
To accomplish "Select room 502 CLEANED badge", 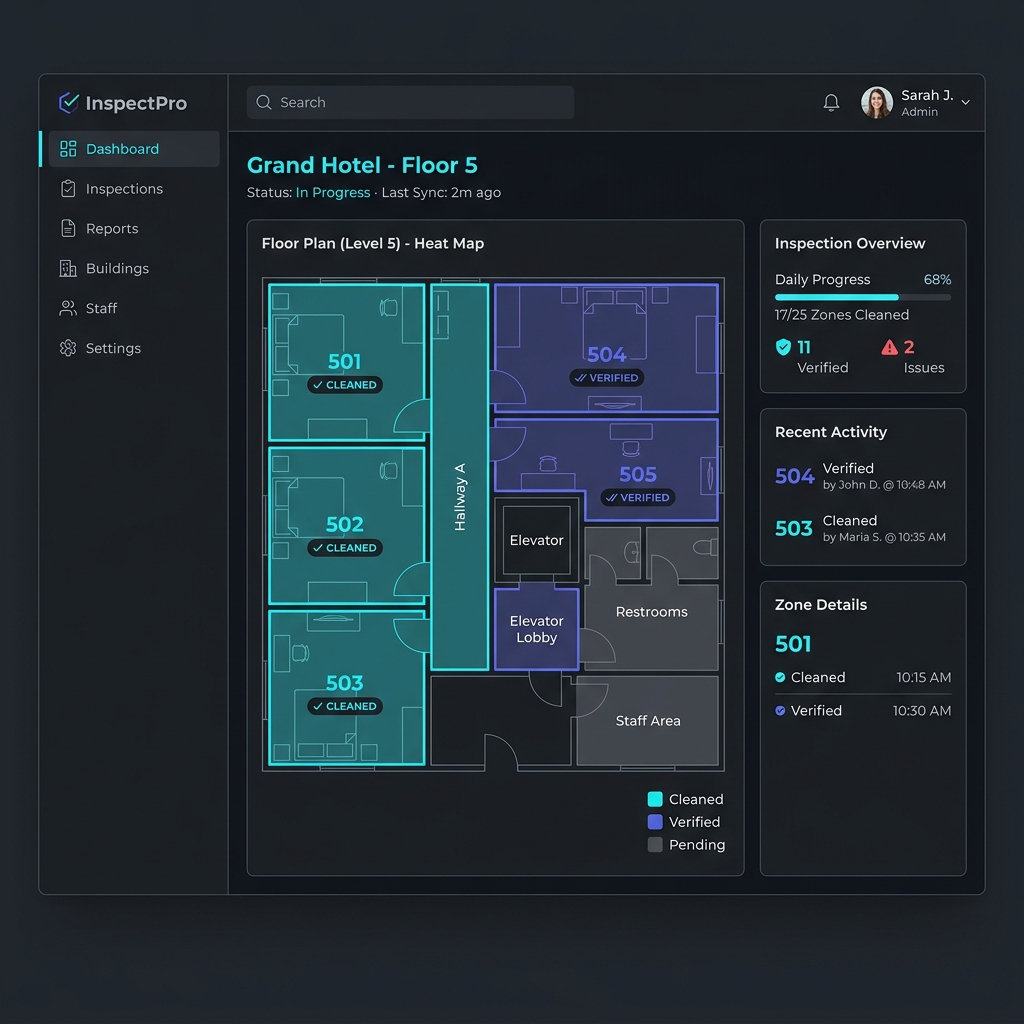I will click(x=345, y=548).
